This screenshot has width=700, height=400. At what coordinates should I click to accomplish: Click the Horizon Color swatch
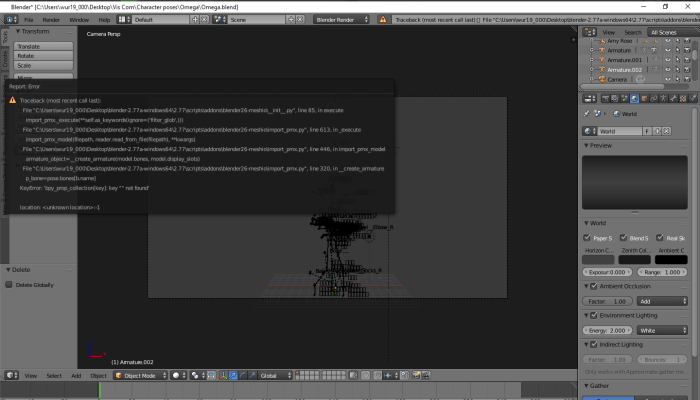(598, 260)
